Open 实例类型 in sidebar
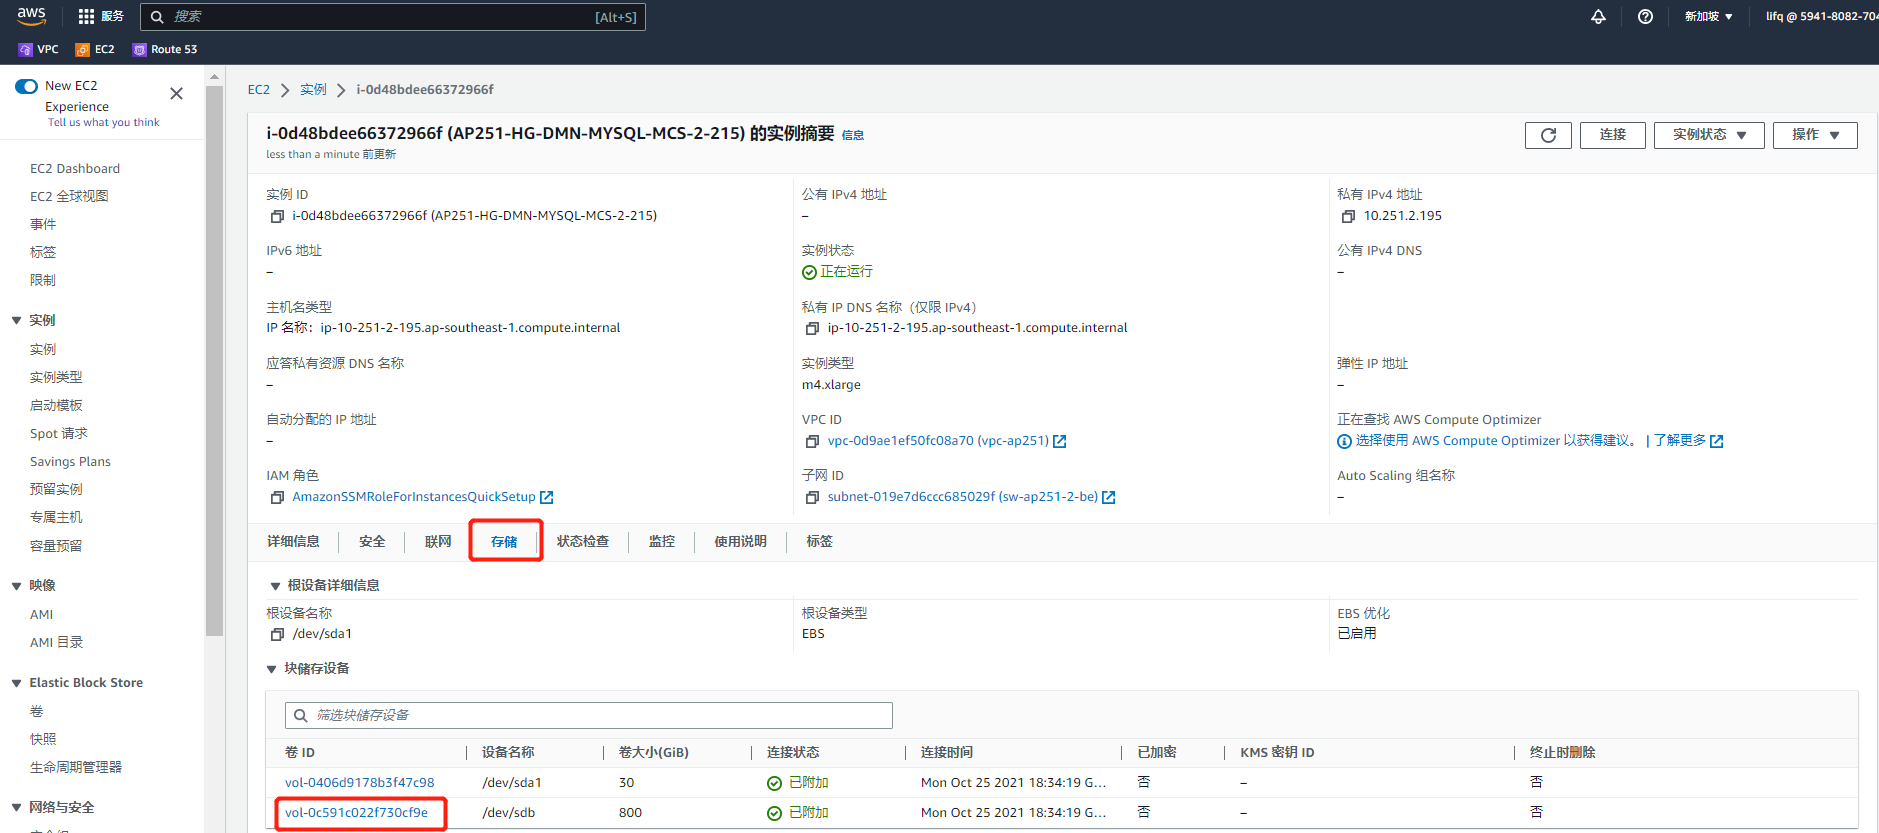 tap(56, 378)
